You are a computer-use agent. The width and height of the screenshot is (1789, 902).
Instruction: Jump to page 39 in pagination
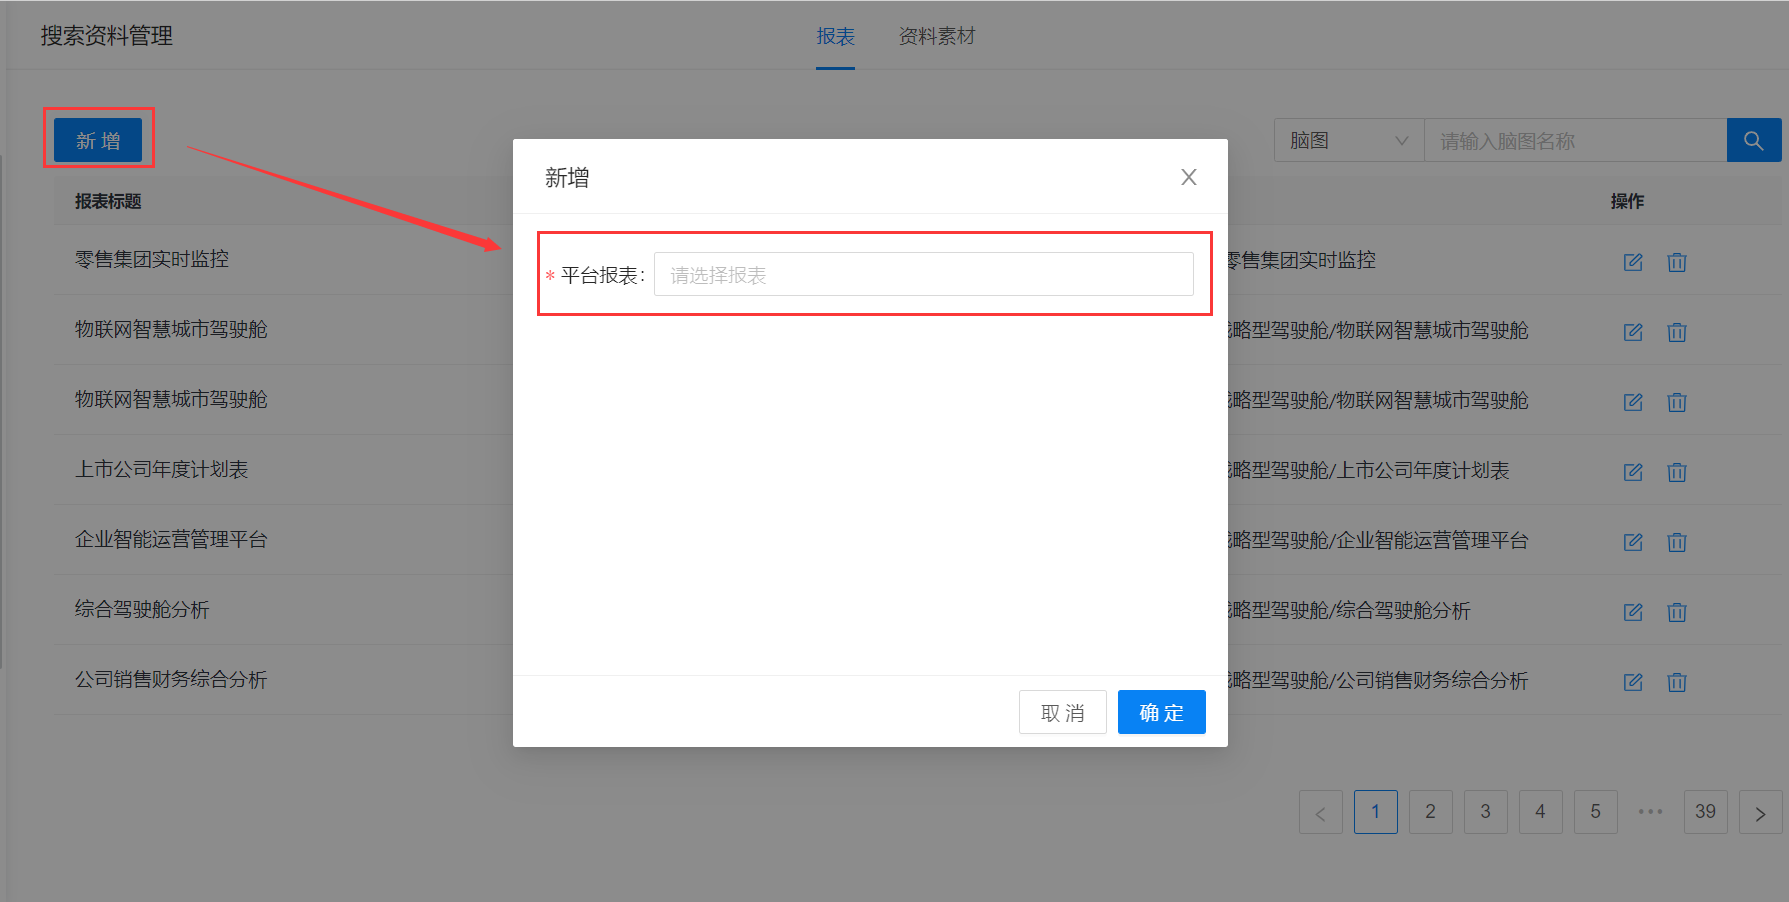click(x=1706, y=812)
